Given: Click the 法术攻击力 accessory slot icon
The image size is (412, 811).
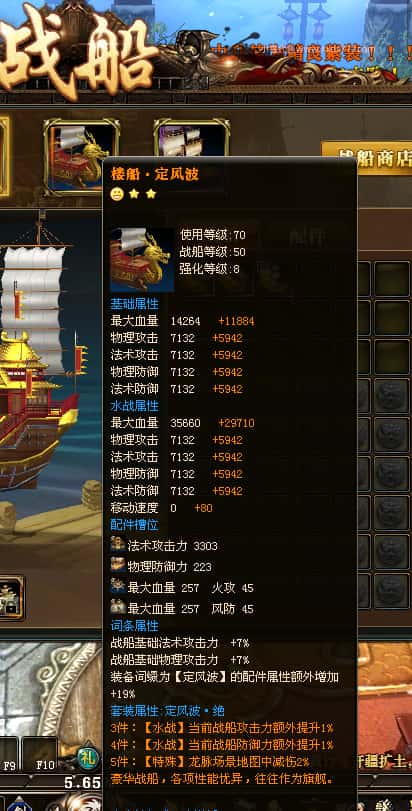Looking at the screenshot, I should pos(117,544).
